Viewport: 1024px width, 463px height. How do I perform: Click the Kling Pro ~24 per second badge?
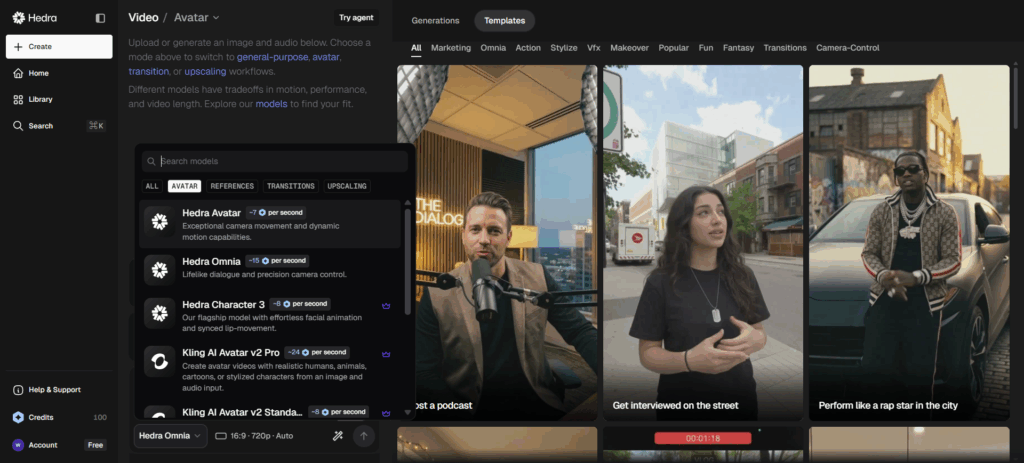coord(317,353)
